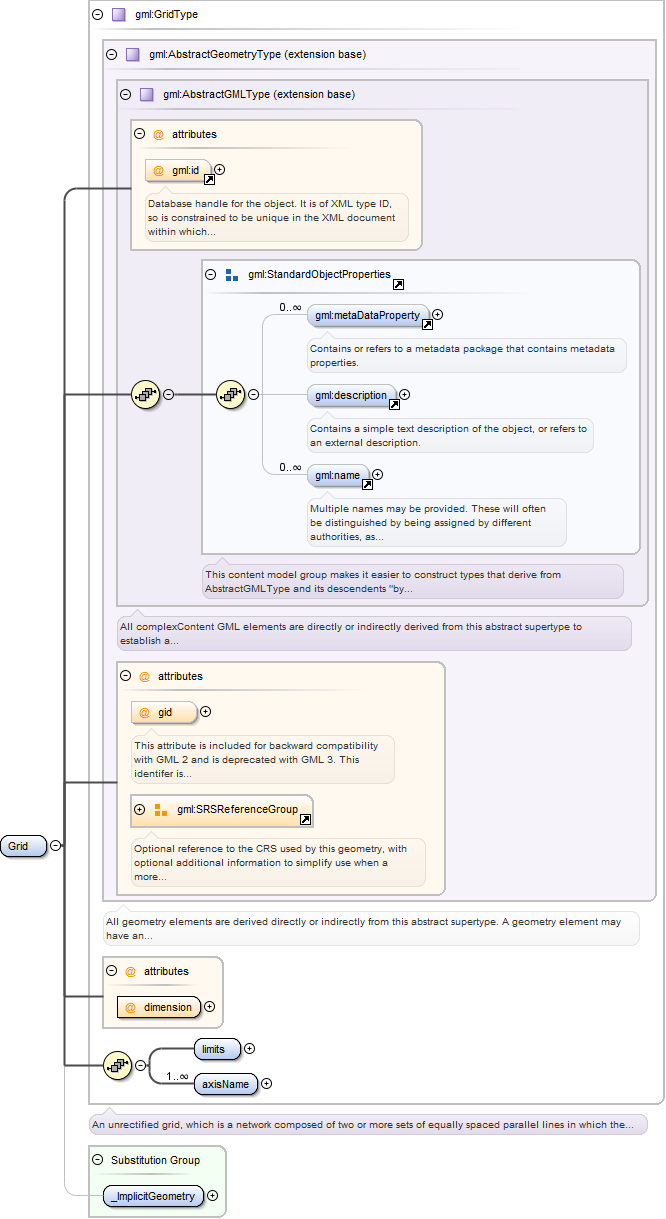Click the 'An unrectified grid' description note

[368, 1124]
